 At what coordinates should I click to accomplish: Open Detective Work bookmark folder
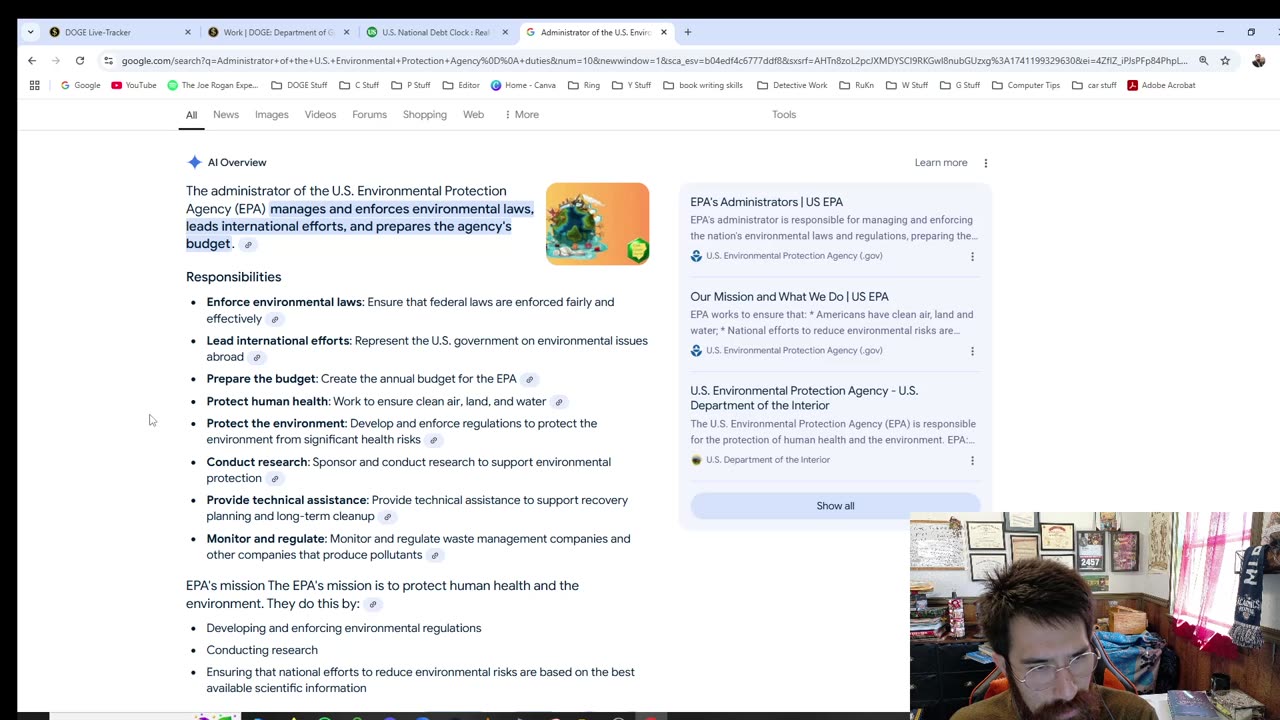tap(792, 85)
